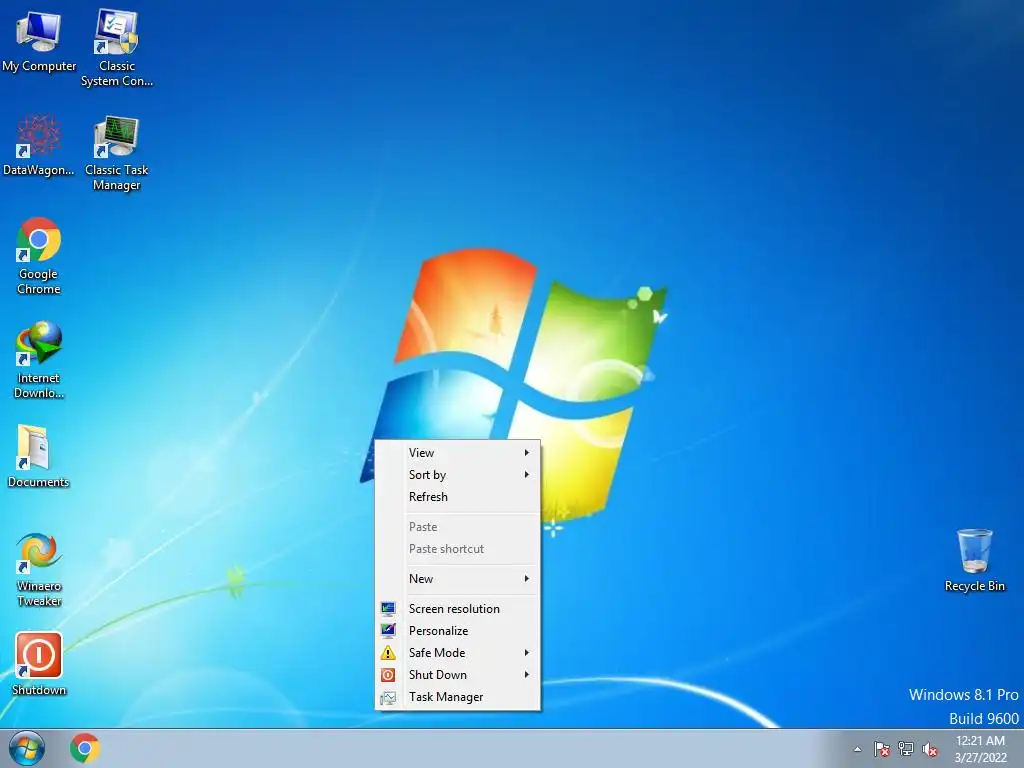1024x768 pixels.
Task: Choose Refresh in the context menu
Action: [458, 497]
